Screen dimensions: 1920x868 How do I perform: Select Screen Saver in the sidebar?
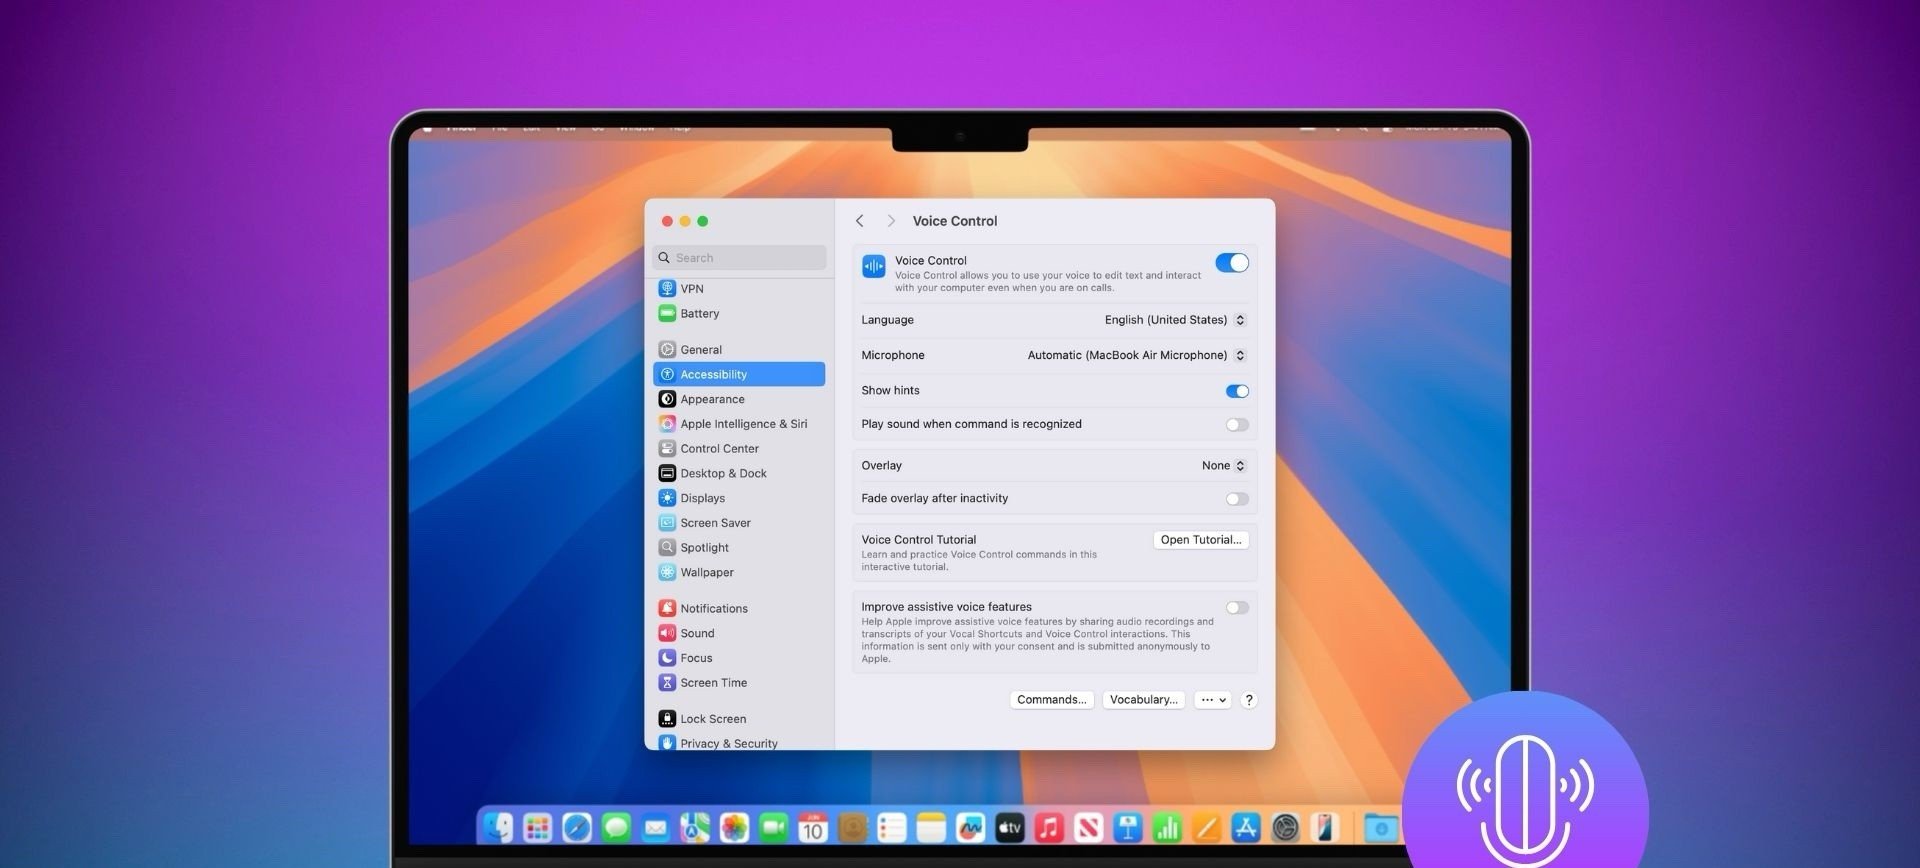[739, 523]
